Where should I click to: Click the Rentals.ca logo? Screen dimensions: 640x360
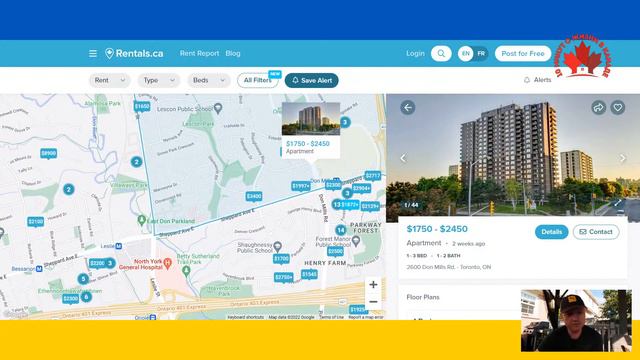(134, 53)
